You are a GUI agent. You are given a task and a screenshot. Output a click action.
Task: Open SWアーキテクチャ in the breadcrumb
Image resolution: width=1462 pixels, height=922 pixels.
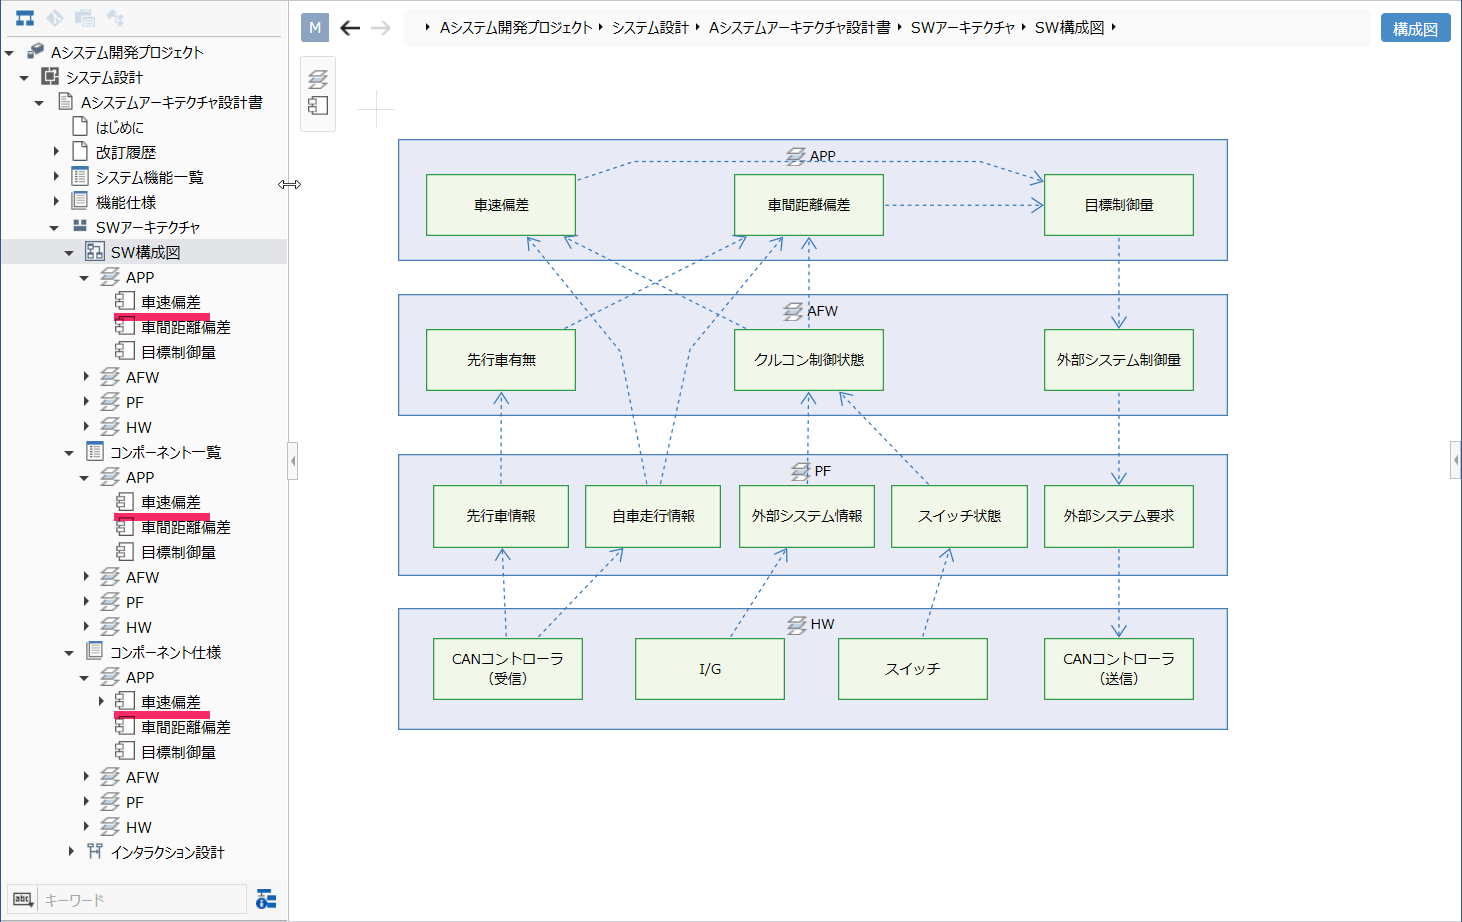(962, 28)
